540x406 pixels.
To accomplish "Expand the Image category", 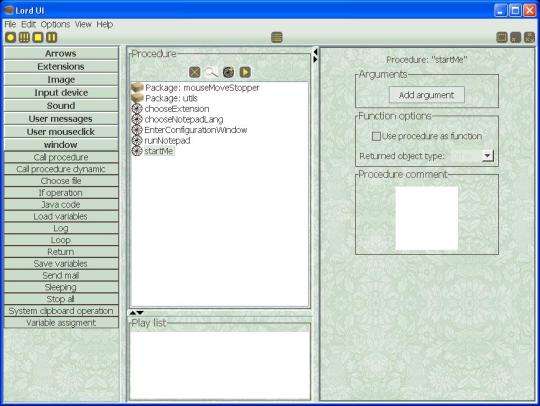I will [61, 80].
